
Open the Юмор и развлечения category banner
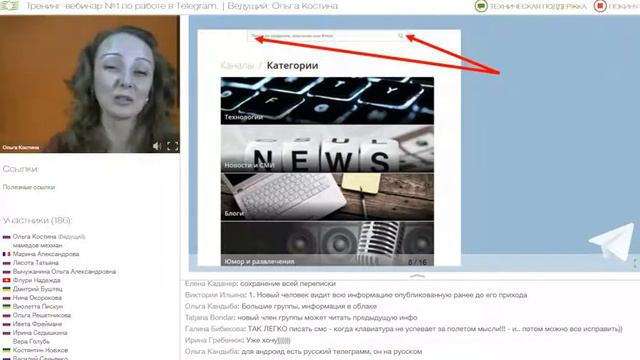tap(327, 244)
